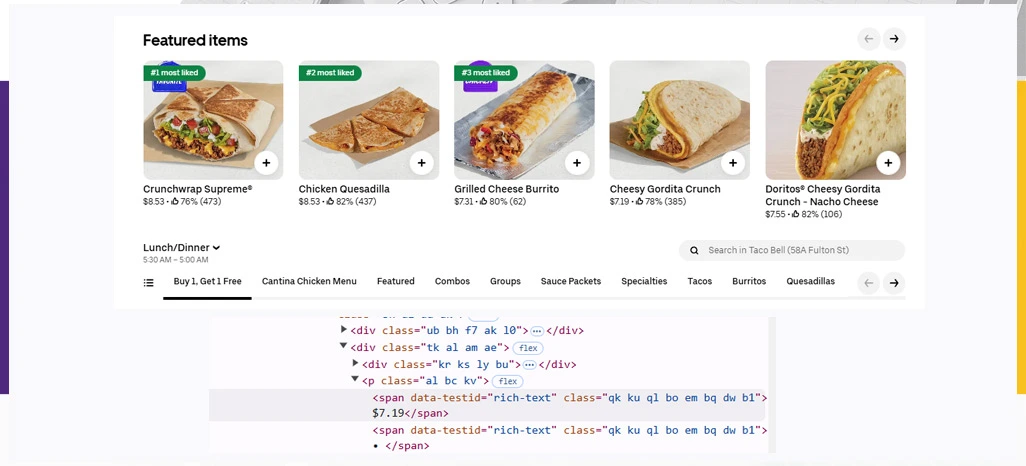Click hours text 5:30 AM – 5:00 AM
The width and height of the screenshot is (1026, 466).
pyautogui.click(x=175, y=260)
